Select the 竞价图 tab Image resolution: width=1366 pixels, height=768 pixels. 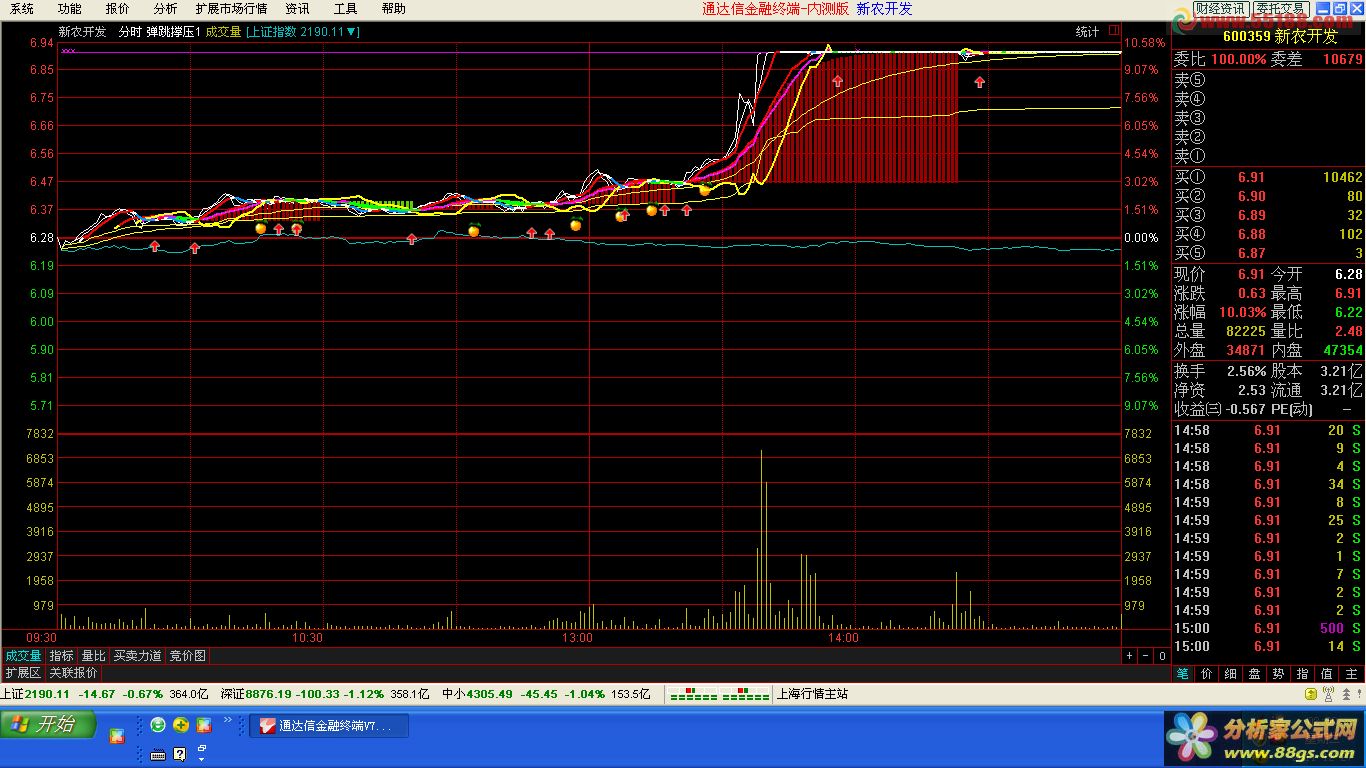187,656
